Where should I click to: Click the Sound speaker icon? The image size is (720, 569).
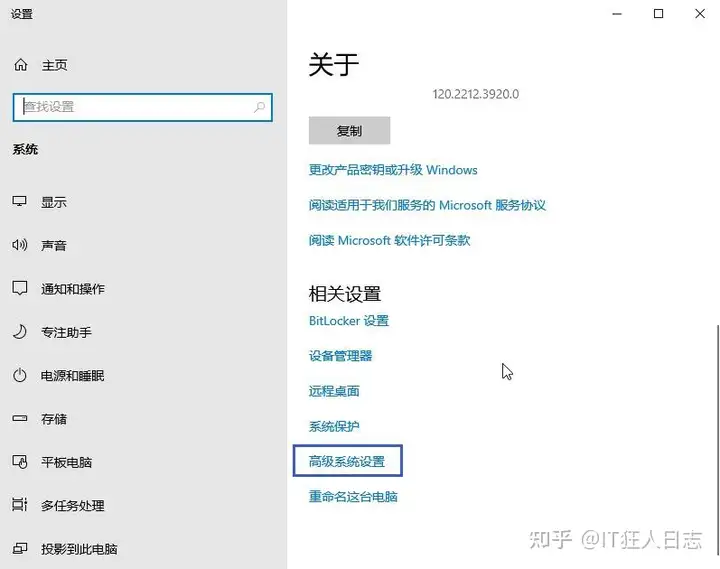pos(20,244)
